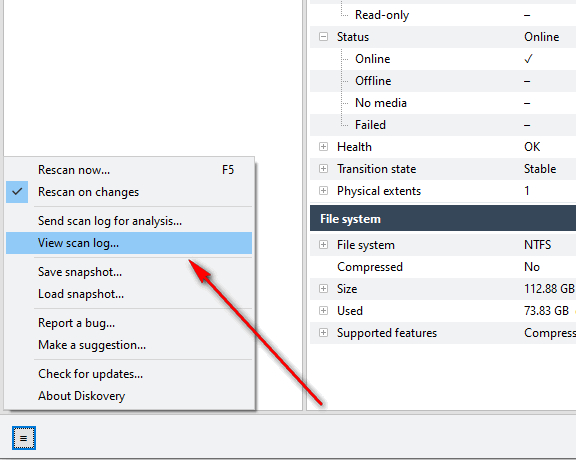Select Rescan now from the menu

(129, 170)
